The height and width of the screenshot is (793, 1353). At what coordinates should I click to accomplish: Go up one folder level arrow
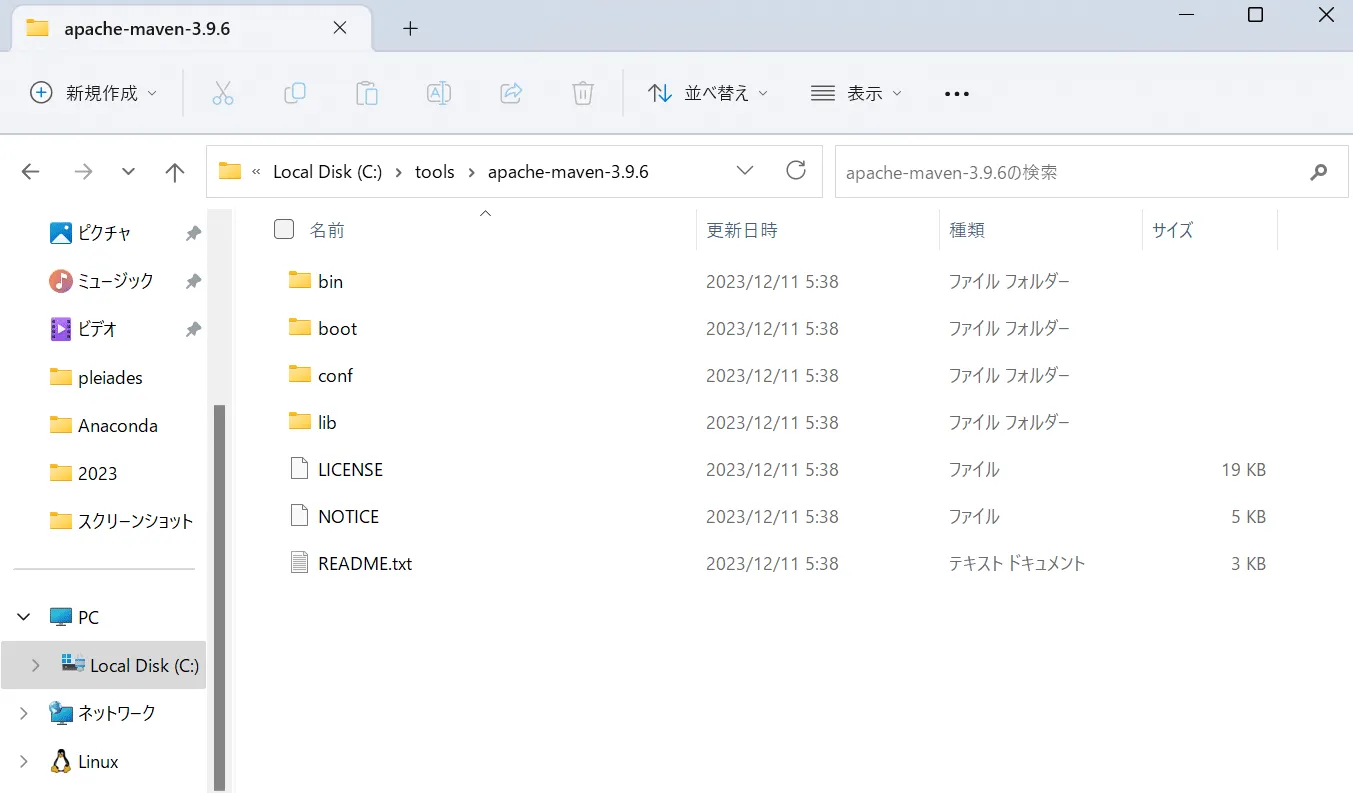pyautogui.click(x=175, y=172)
